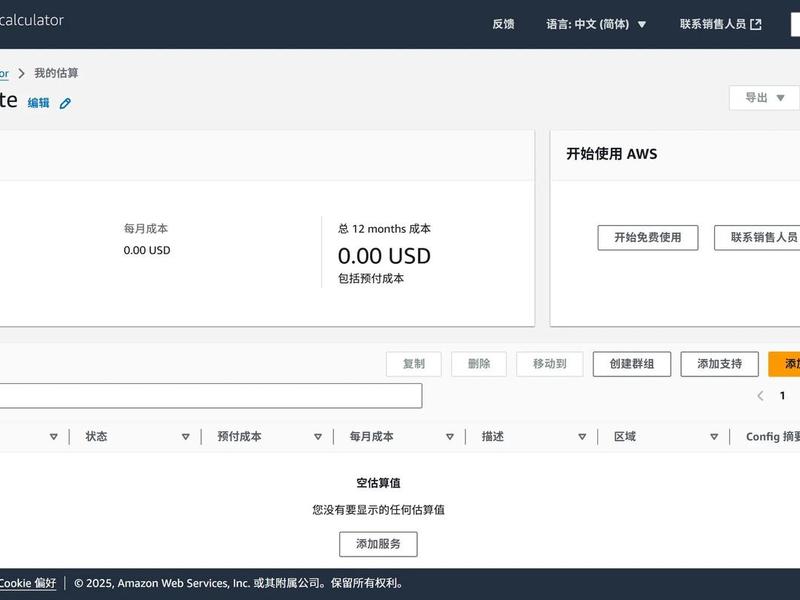
Task: Click the monthly cost 0.00 USD value
Action: (147, 250)
